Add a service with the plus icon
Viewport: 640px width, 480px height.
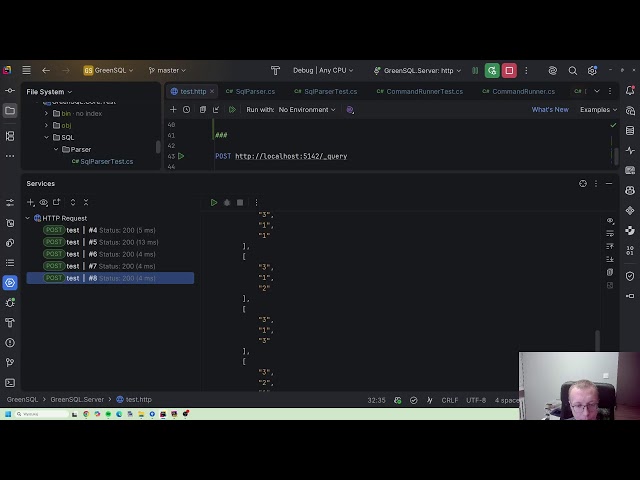point(30,202)
